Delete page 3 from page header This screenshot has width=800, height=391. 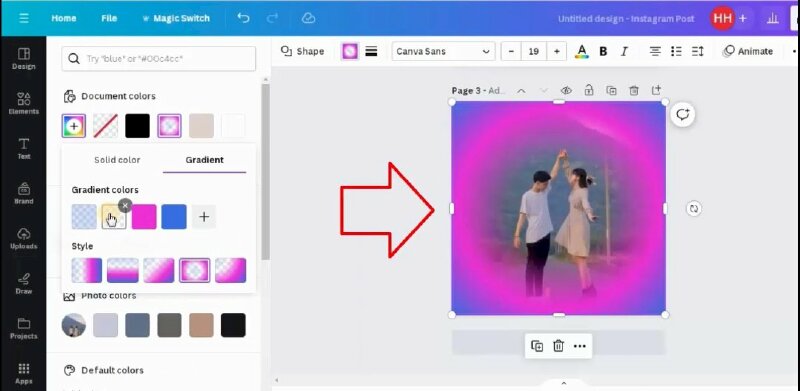click(634, 90)
